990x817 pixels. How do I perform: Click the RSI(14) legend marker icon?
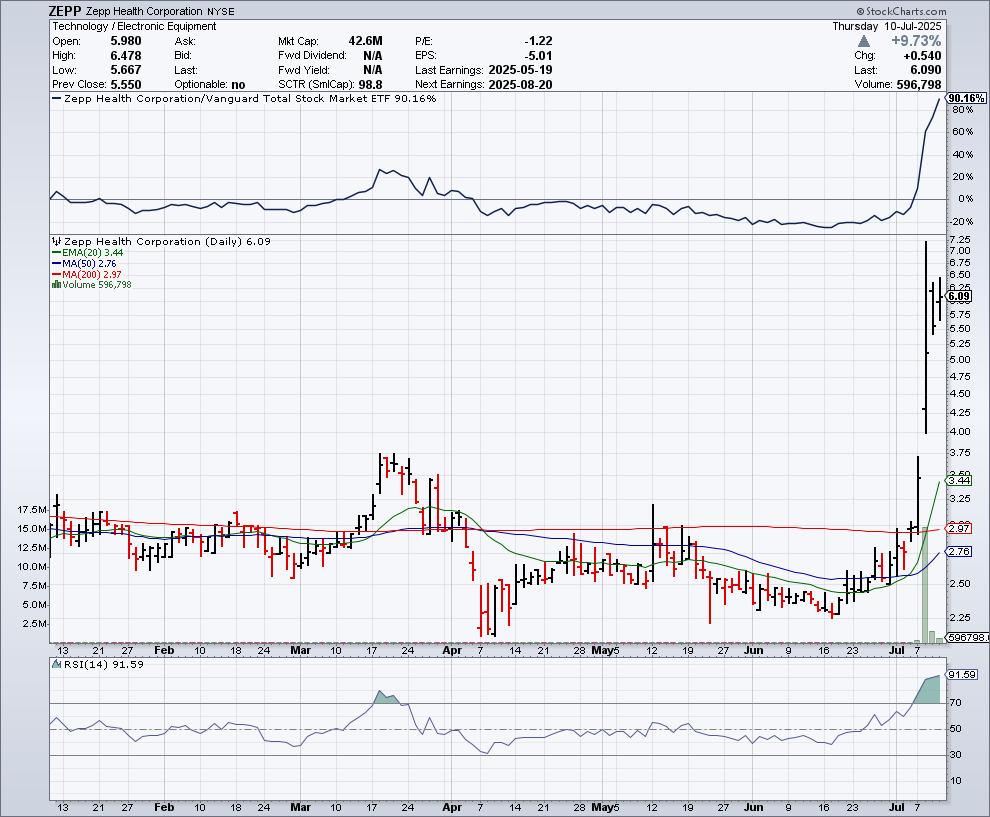point(57,664)
